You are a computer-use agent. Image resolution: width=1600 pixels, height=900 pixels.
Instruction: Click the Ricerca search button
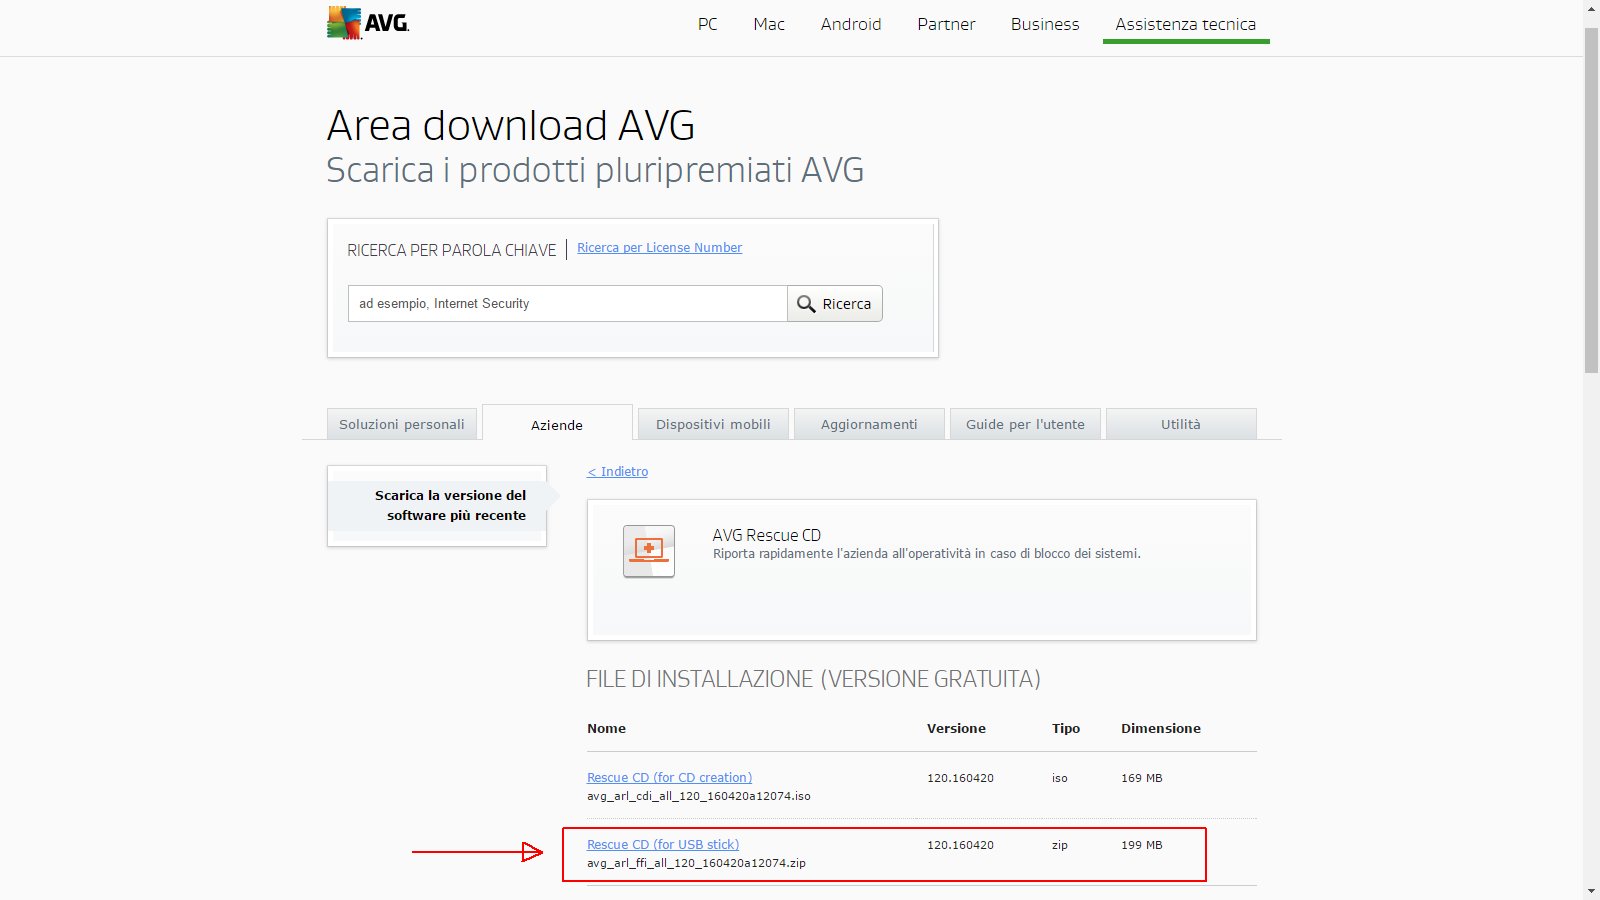click(835, 304)
